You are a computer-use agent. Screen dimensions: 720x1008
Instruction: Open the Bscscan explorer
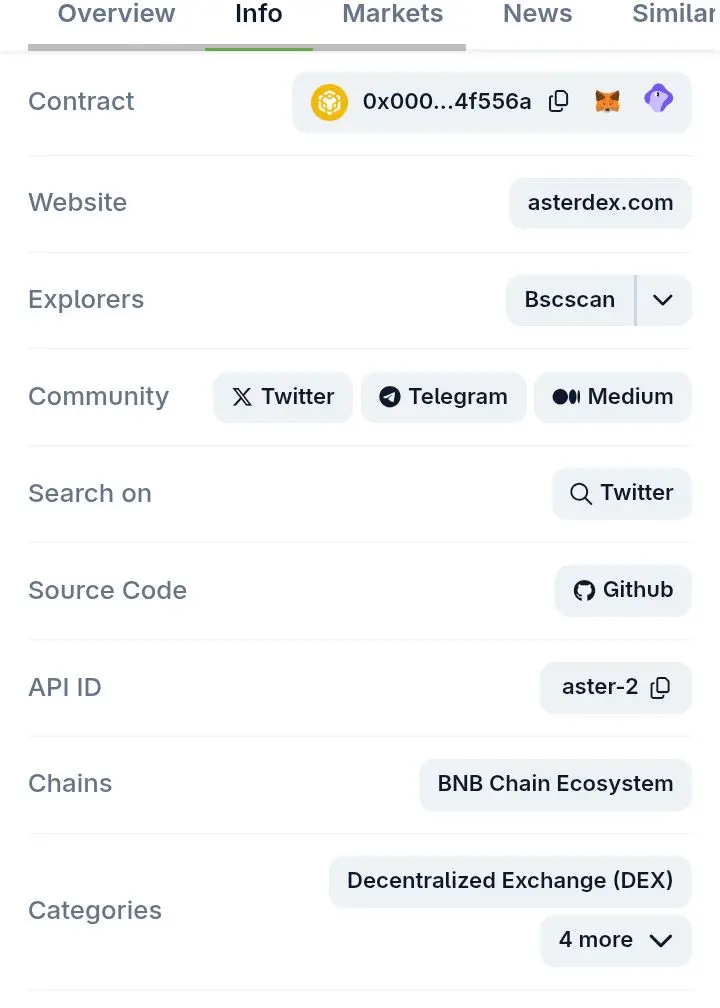(x=570, y=300)
